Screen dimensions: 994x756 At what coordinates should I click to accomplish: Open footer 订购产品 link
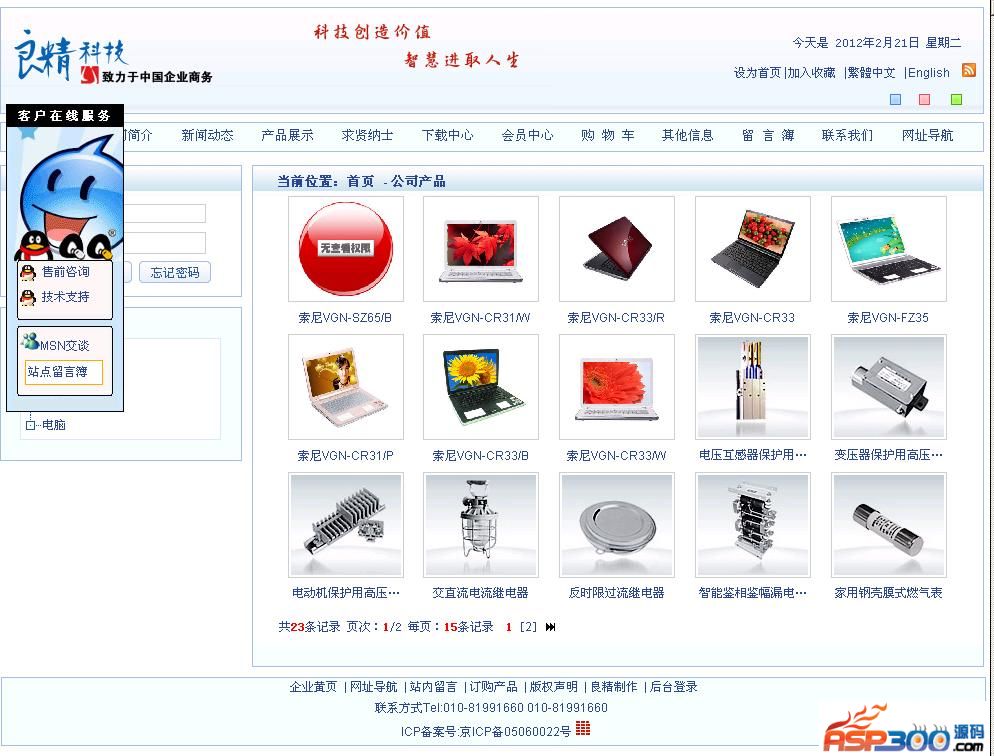tap(493, 687)
